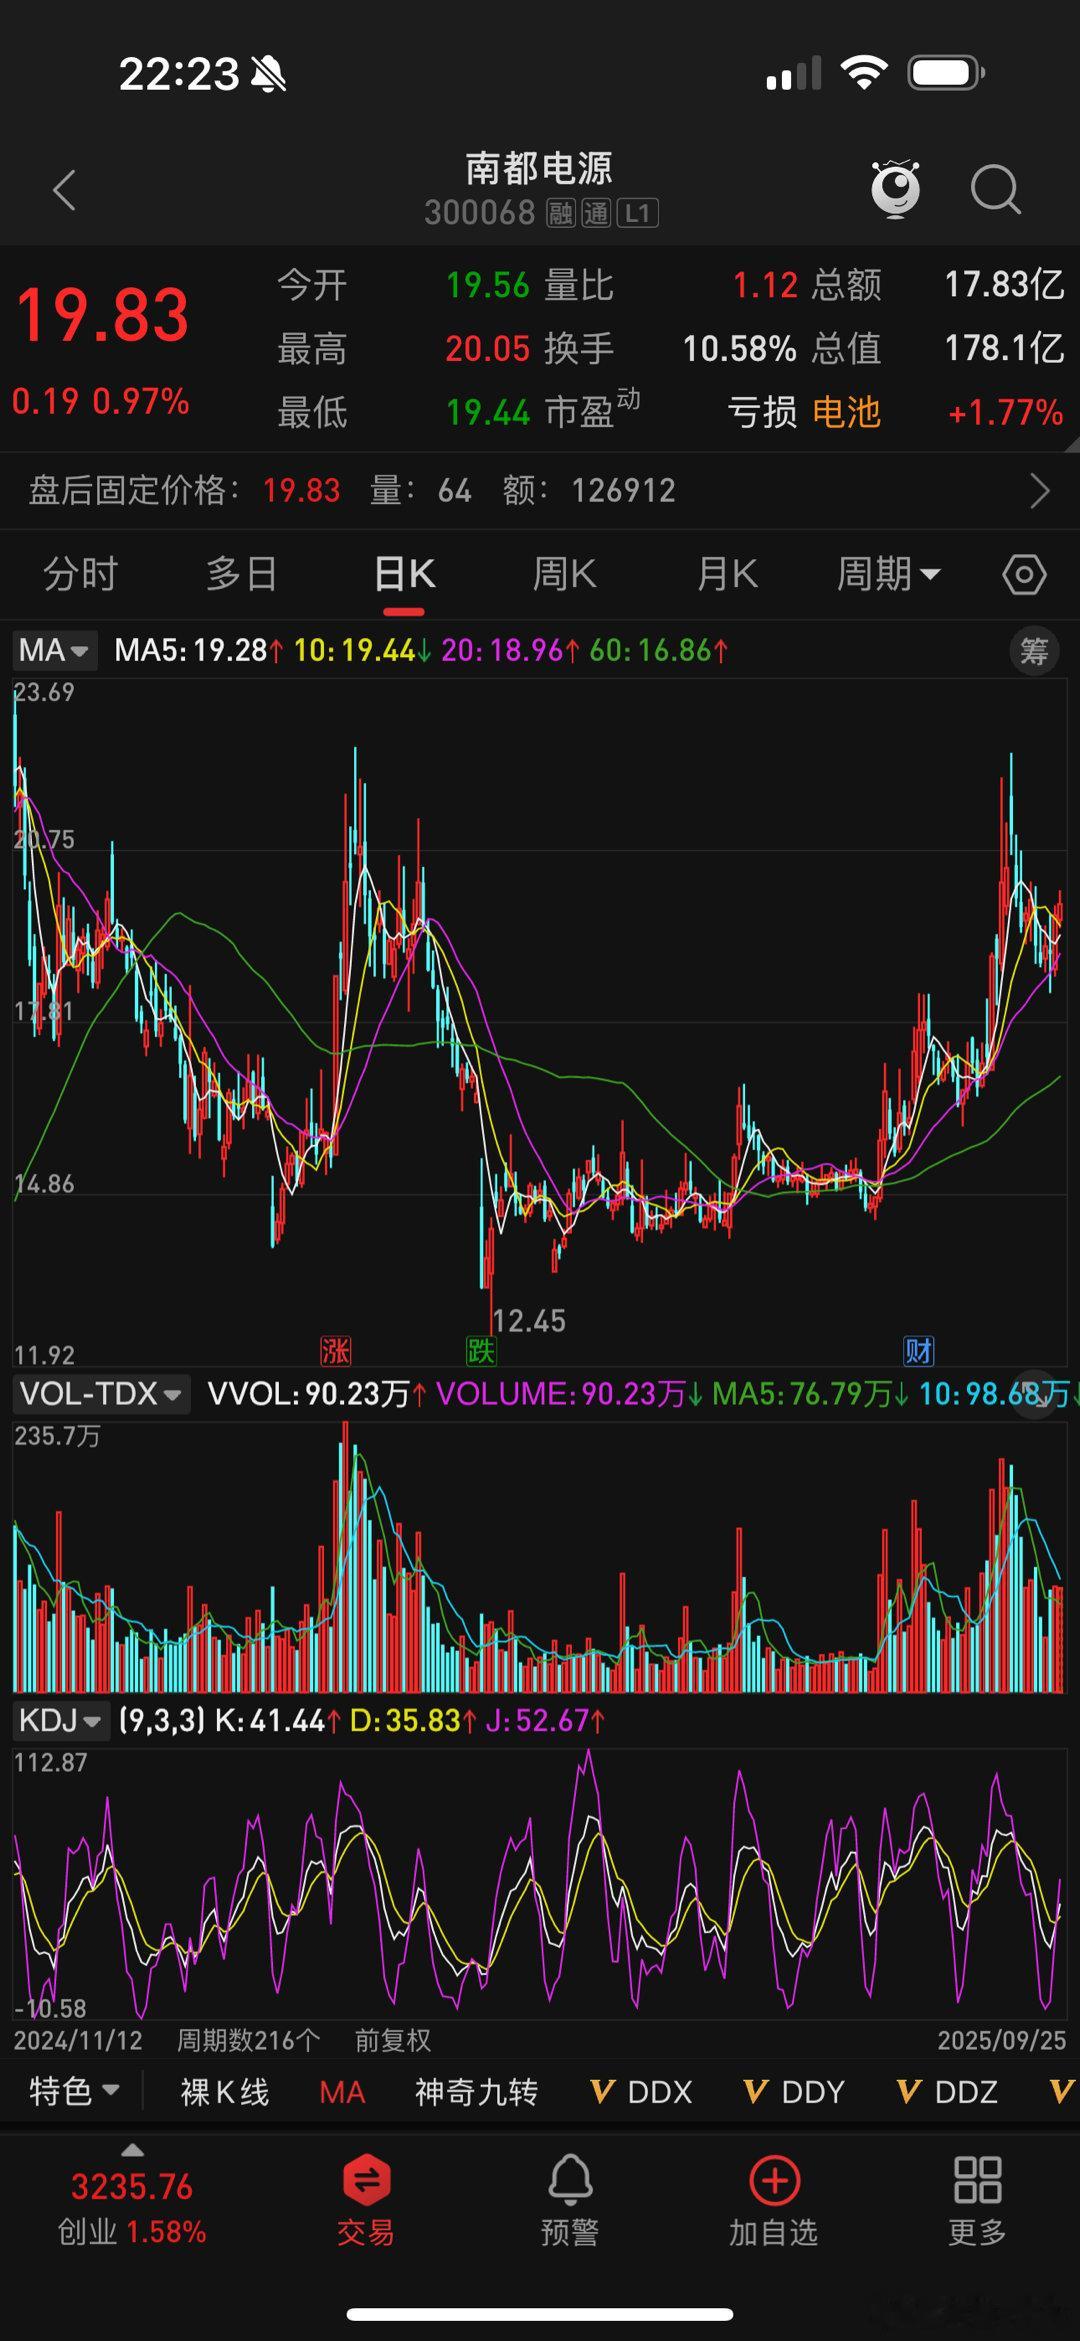
Task: Switch to 周K tab
Action: coord(564,575)
